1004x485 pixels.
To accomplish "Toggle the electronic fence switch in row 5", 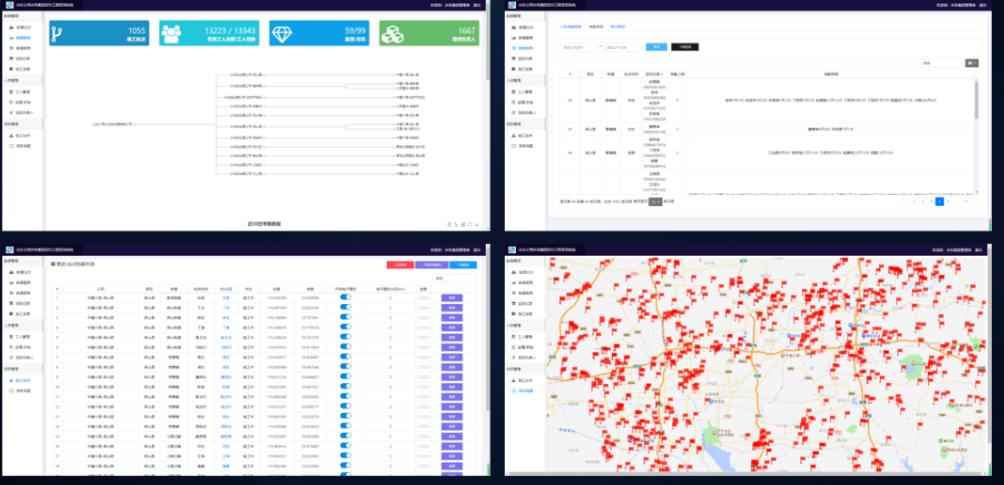I will coord(346,336).
